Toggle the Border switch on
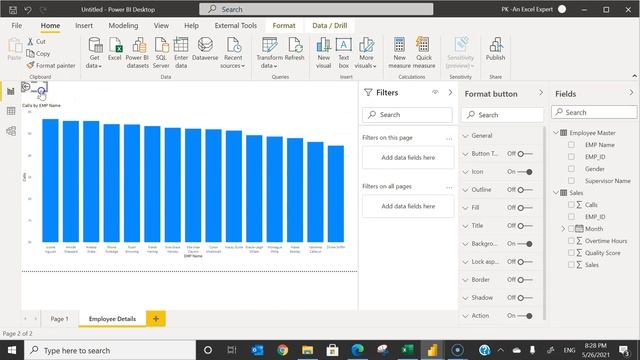 click(x=525, y=280)
